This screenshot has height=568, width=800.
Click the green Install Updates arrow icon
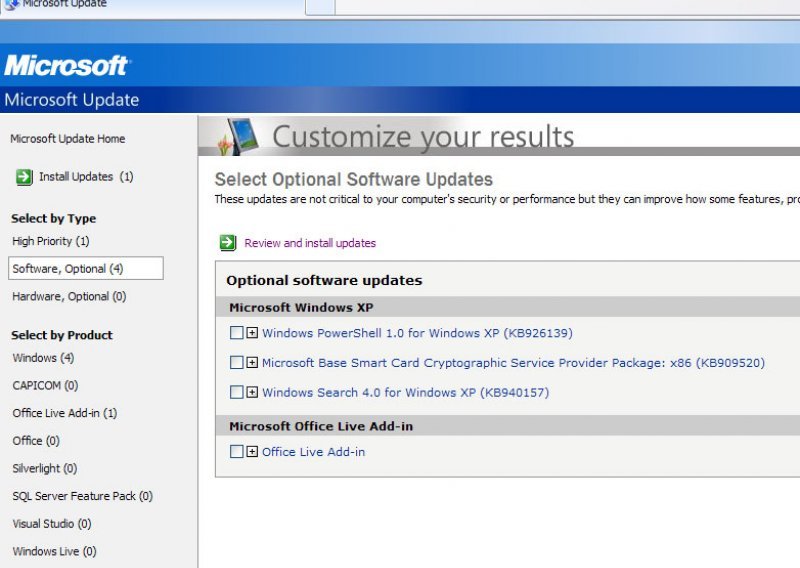click(x=24, y=177)
